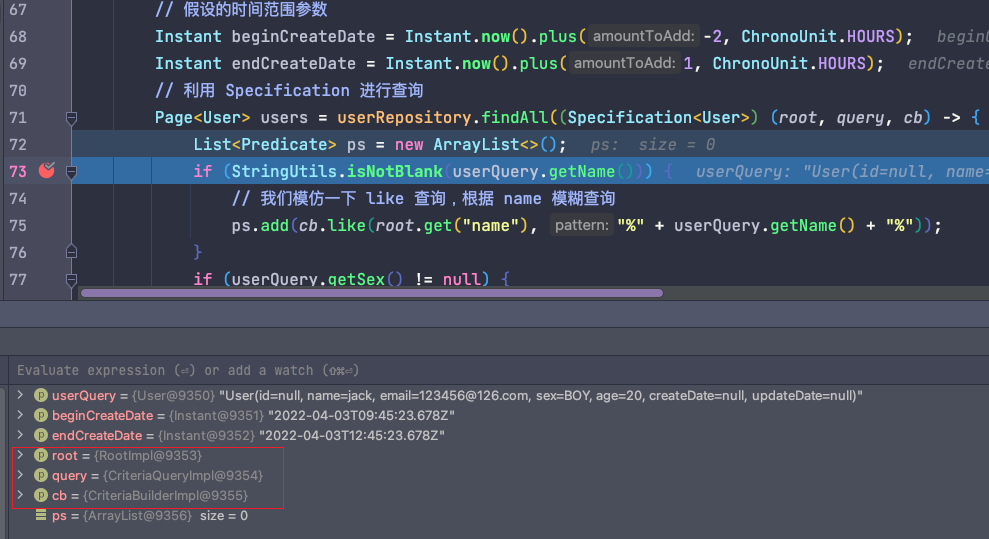Viewport: 989px width, 539px height.
Task: Click line number 68 in the gutter
Action: point(18,37)
